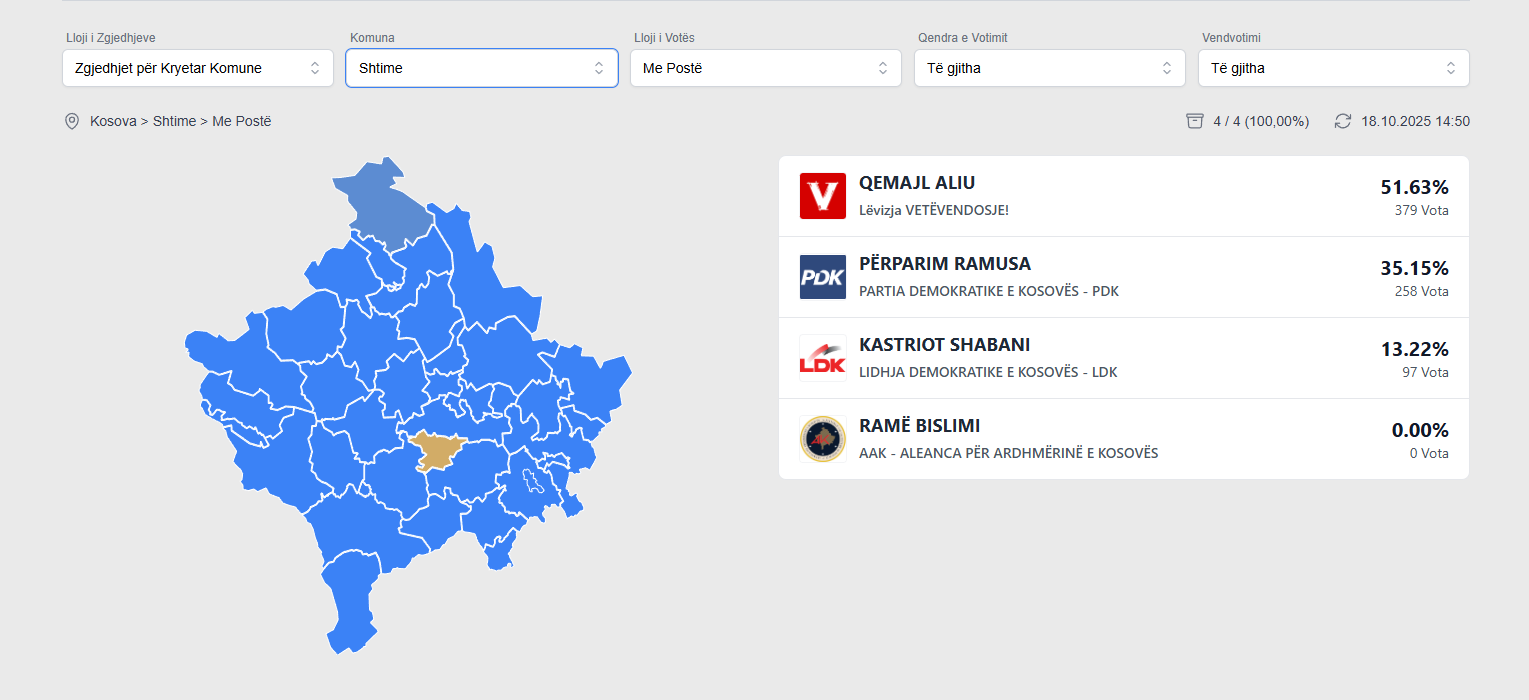
Task: Click the location pin breadcrumb icon
Action: point(72,121)
